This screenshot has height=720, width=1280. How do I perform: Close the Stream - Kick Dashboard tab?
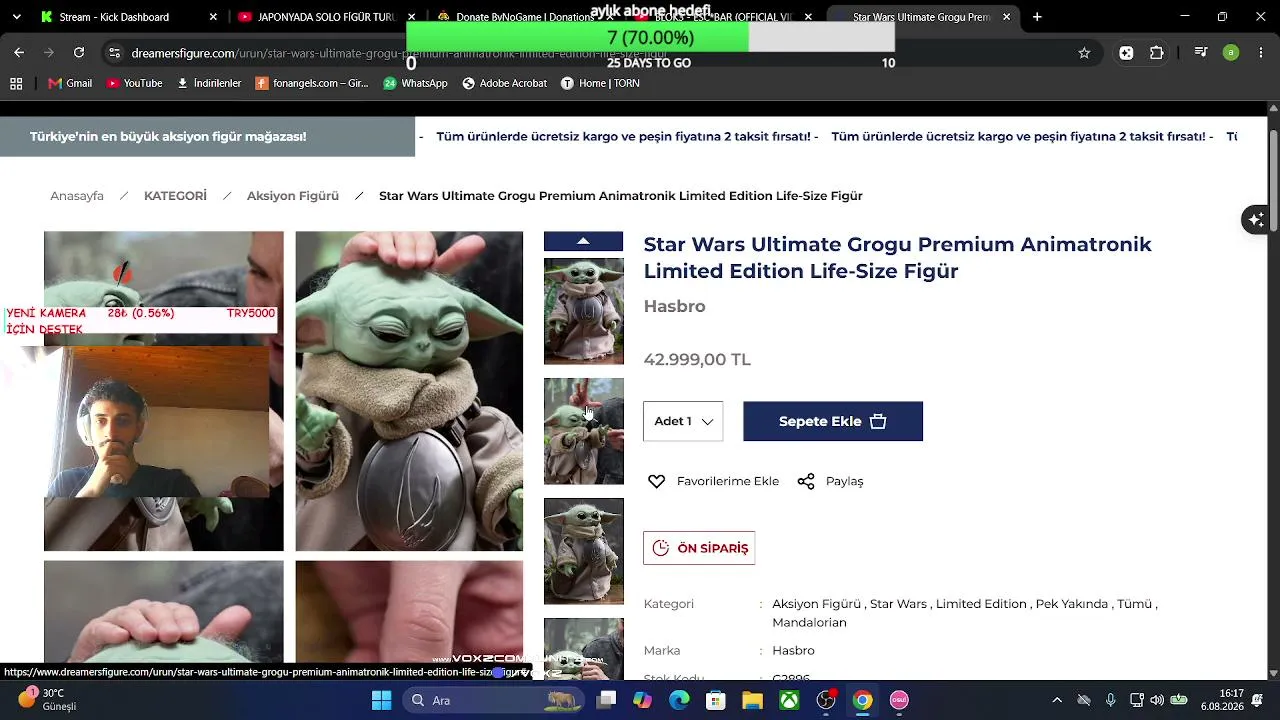[214, 17]
